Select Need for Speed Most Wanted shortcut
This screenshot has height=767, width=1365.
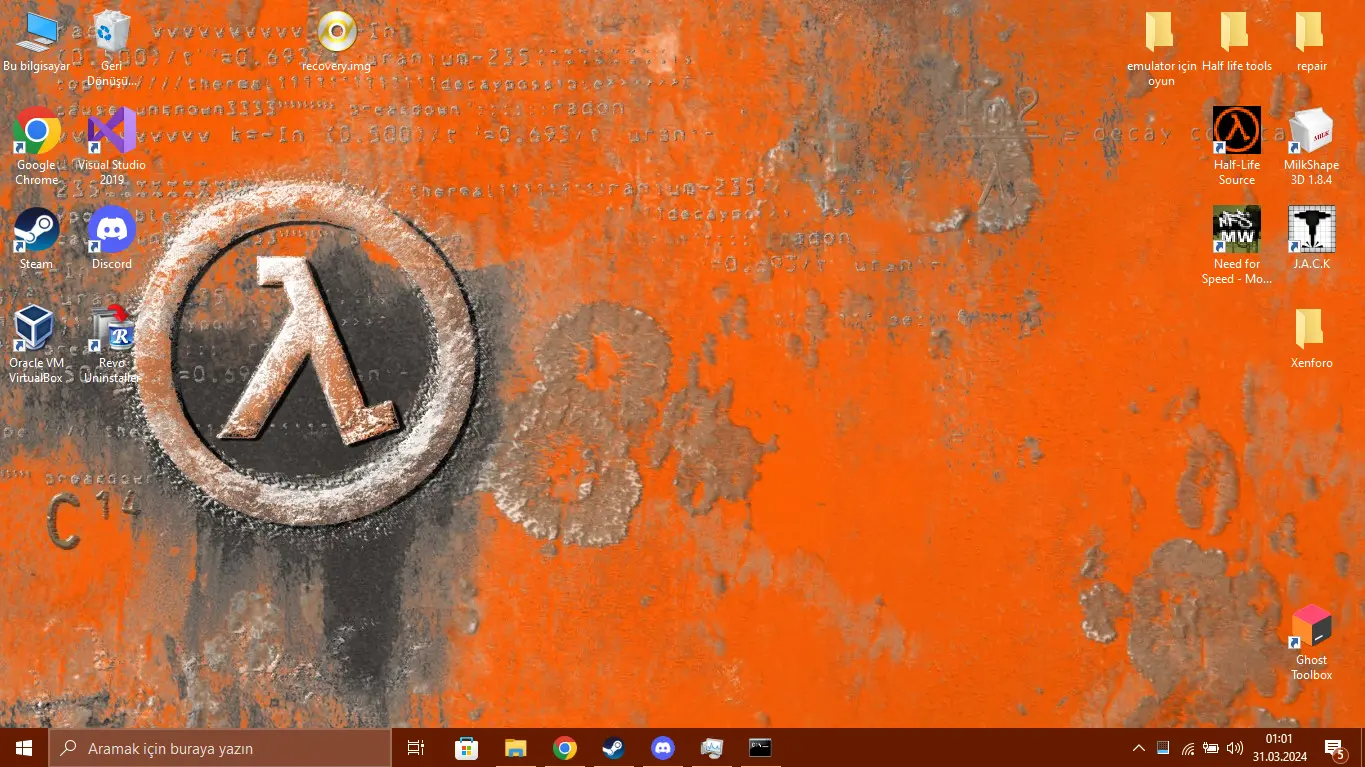1236,246
